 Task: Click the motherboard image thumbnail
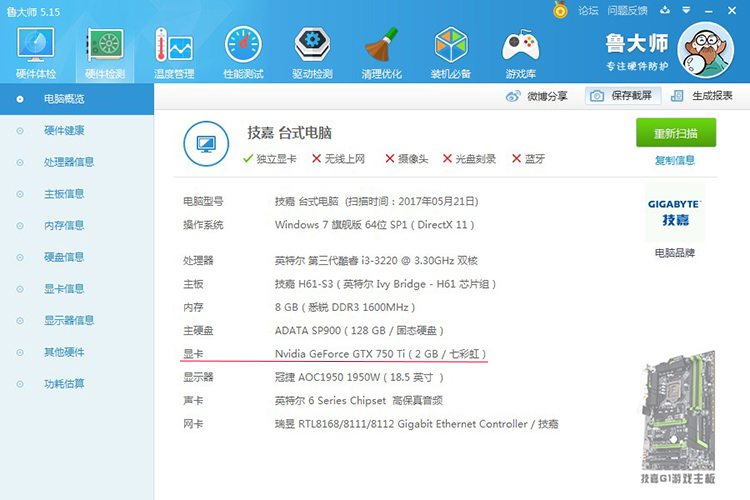(678, 410)
